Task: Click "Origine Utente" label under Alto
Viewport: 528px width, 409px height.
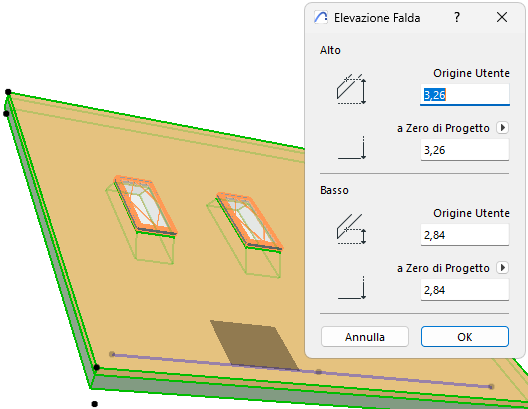Action: point(471,73)
